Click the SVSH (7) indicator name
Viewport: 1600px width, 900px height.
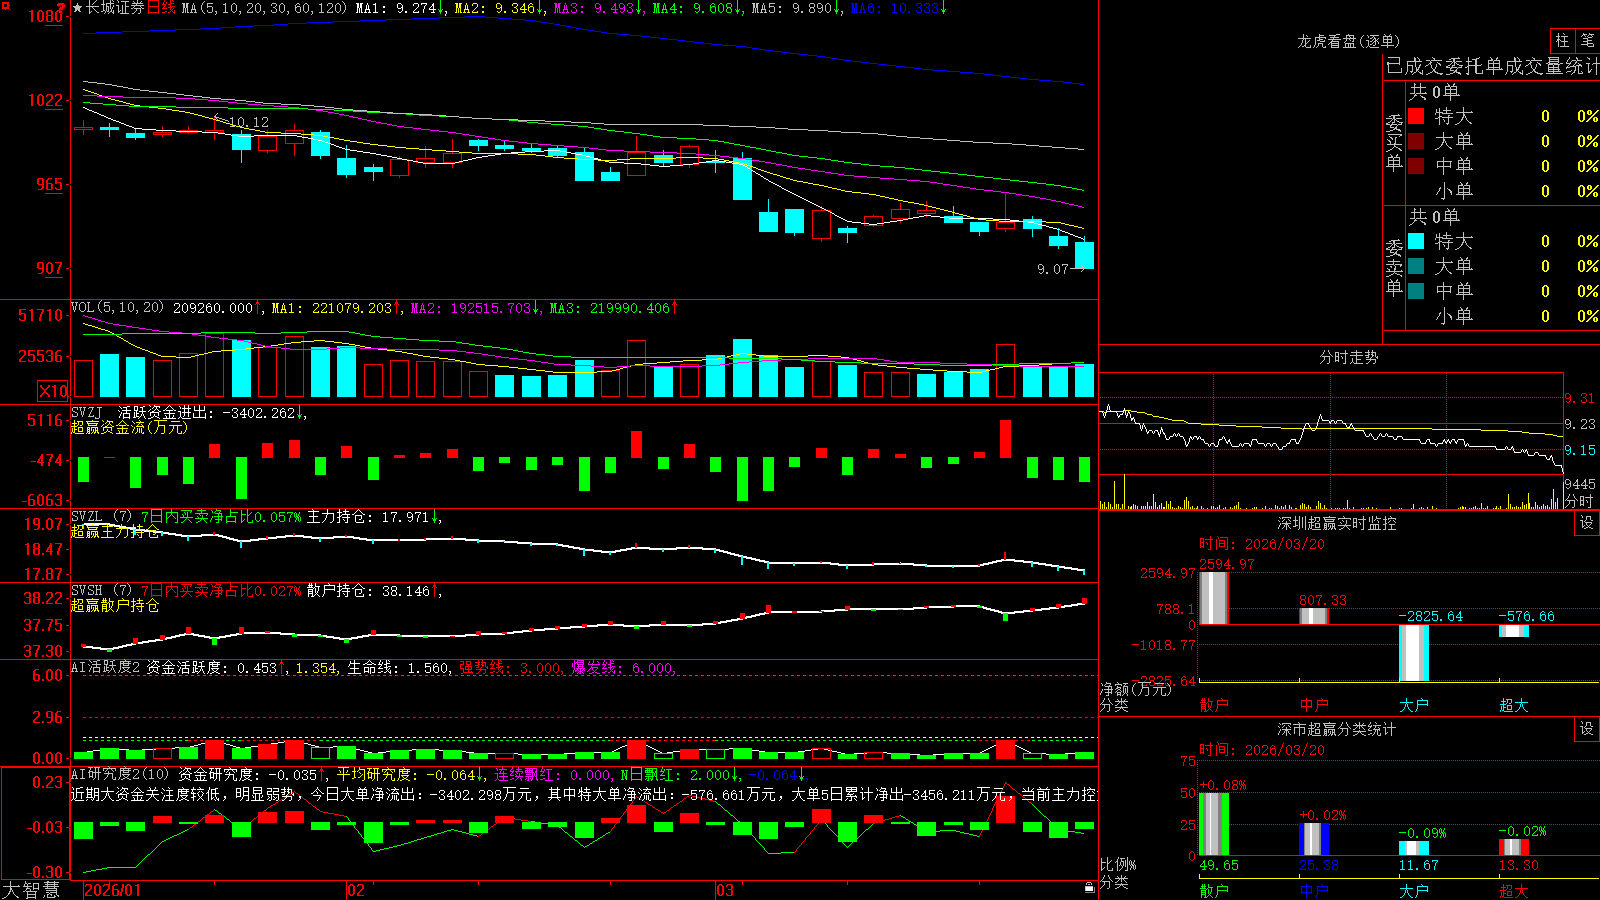tap(101, 591)
